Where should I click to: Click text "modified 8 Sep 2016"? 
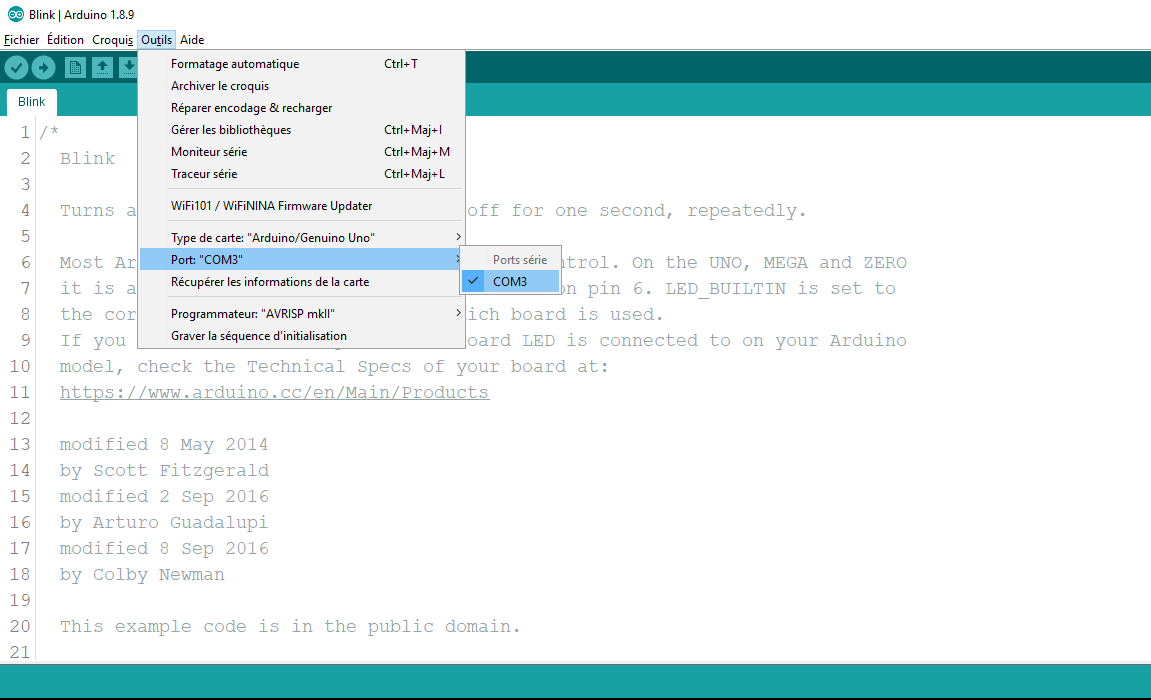coord(164,549)
